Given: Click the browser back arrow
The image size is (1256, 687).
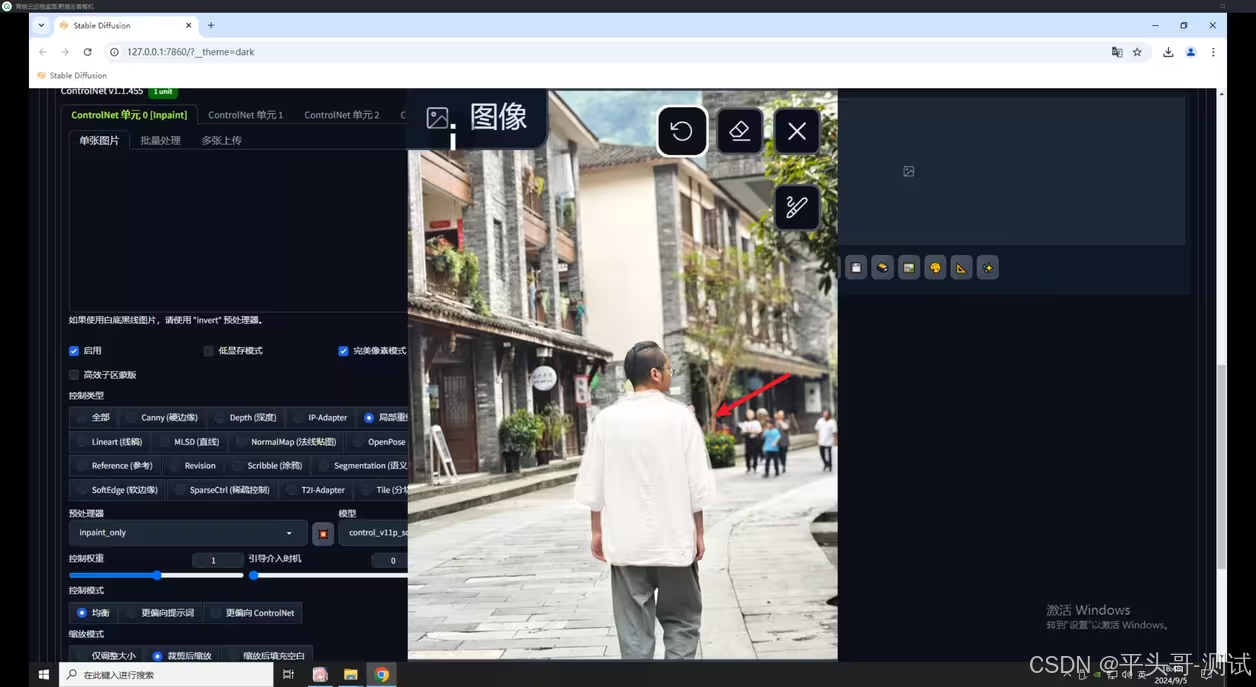Looking at the screenshot, I should coord(43,52).
